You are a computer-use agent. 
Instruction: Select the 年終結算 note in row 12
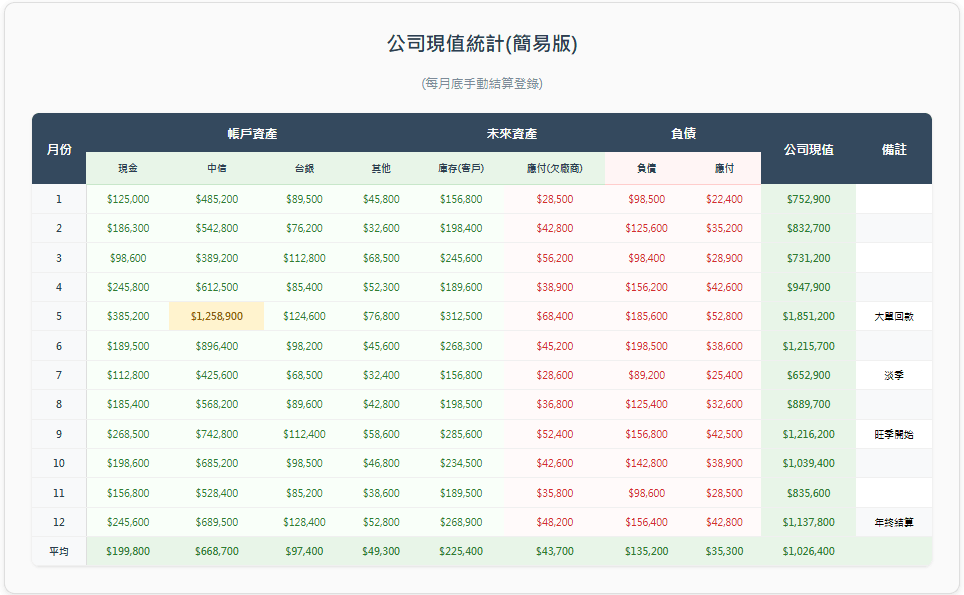895,522
